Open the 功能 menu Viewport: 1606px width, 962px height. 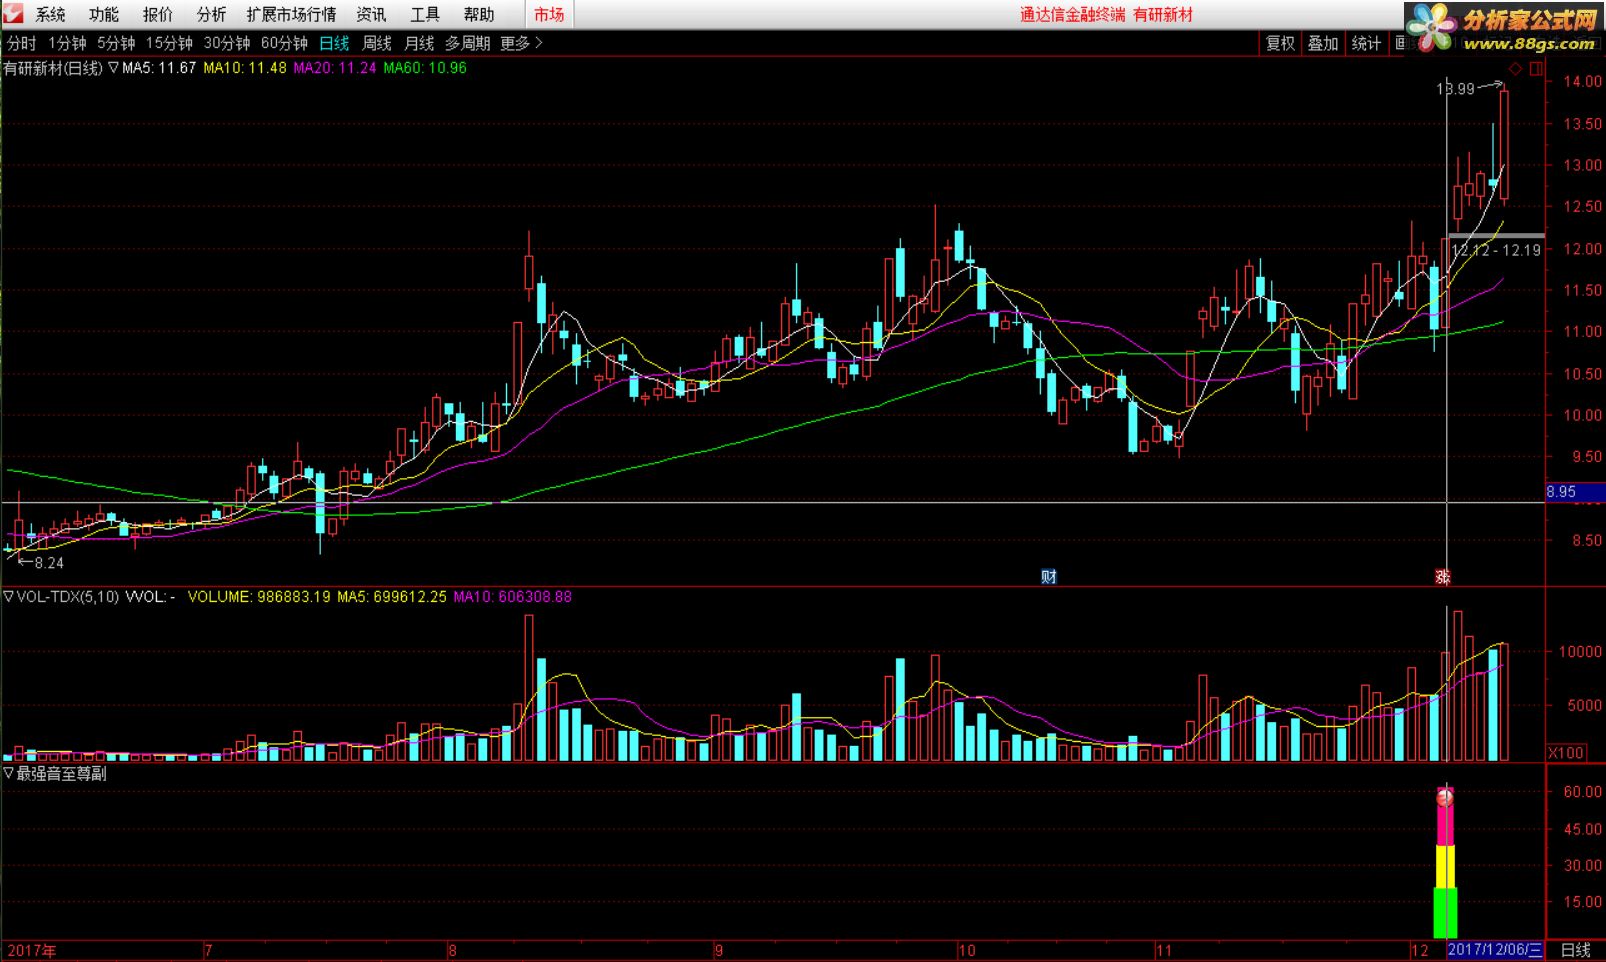[x=104, y=14]
